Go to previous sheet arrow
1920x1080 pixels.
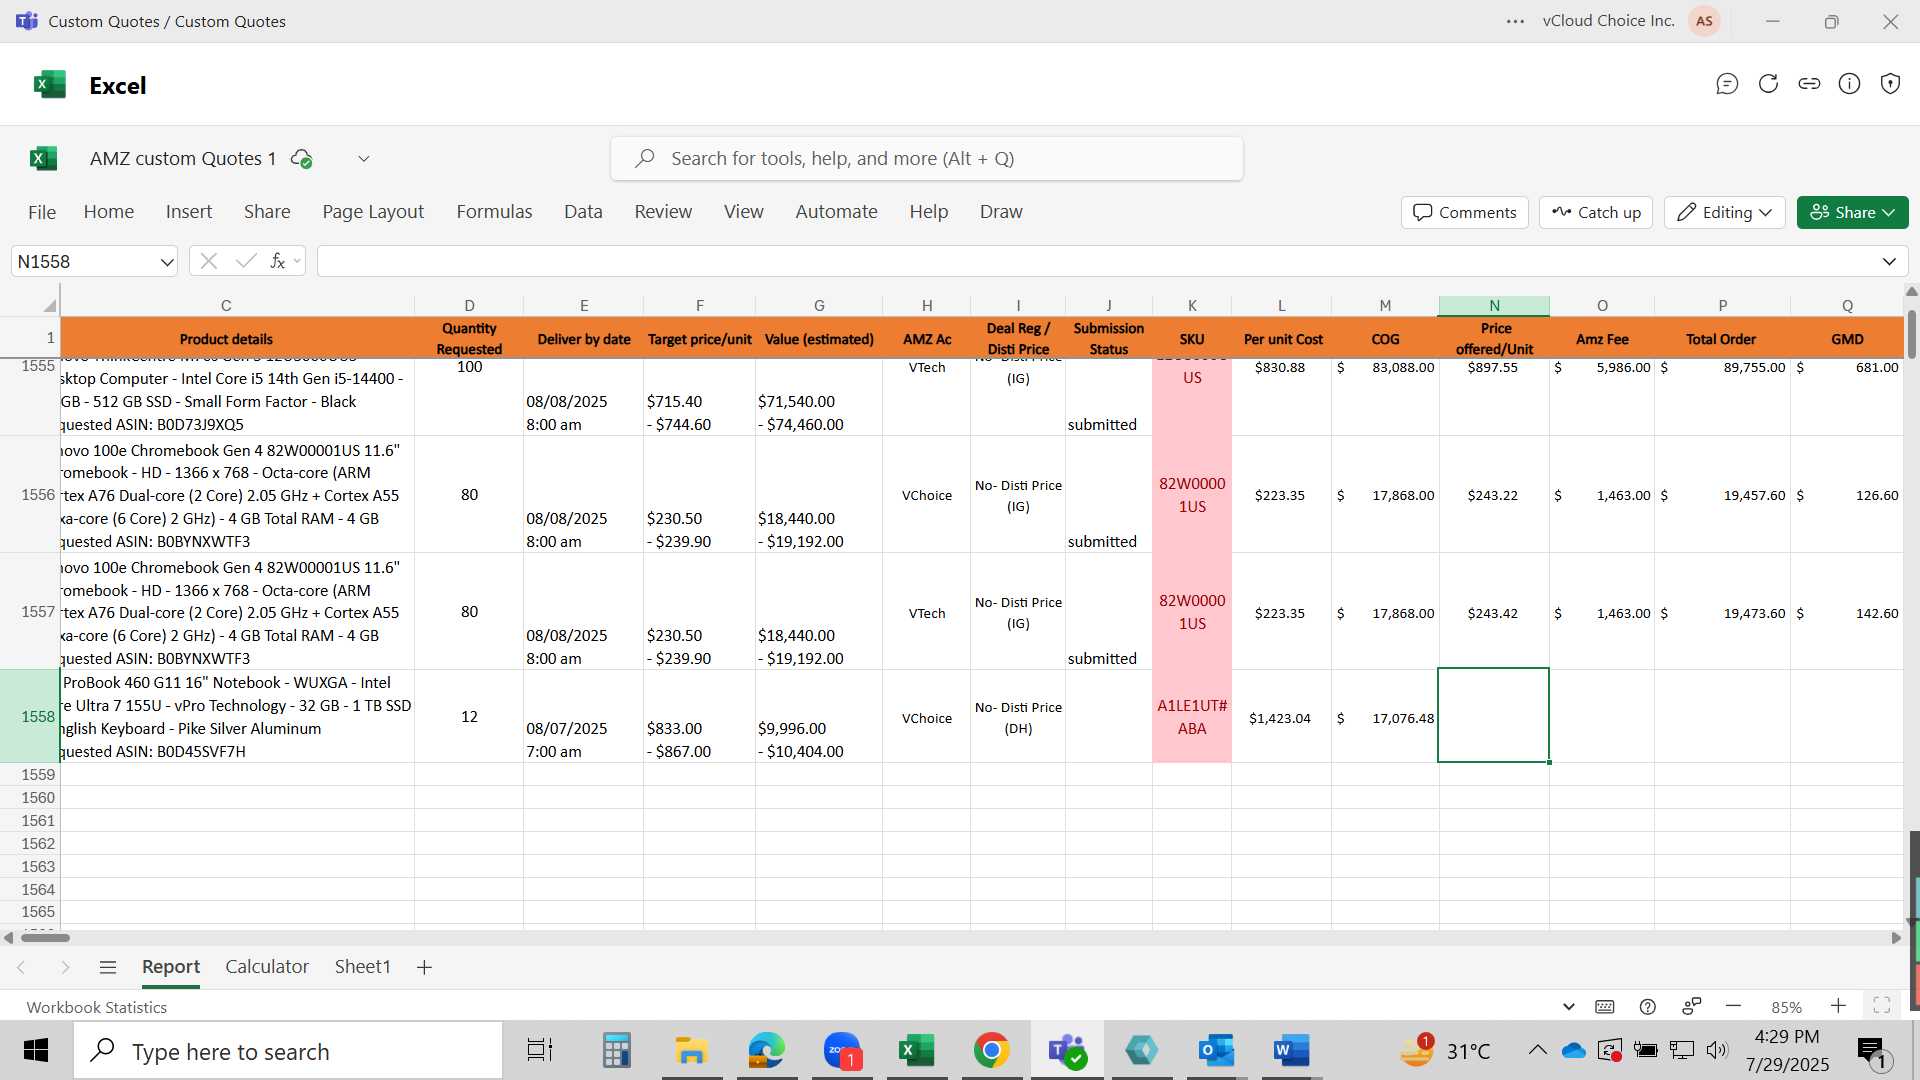pyautogui.click(x=21, y=967)
